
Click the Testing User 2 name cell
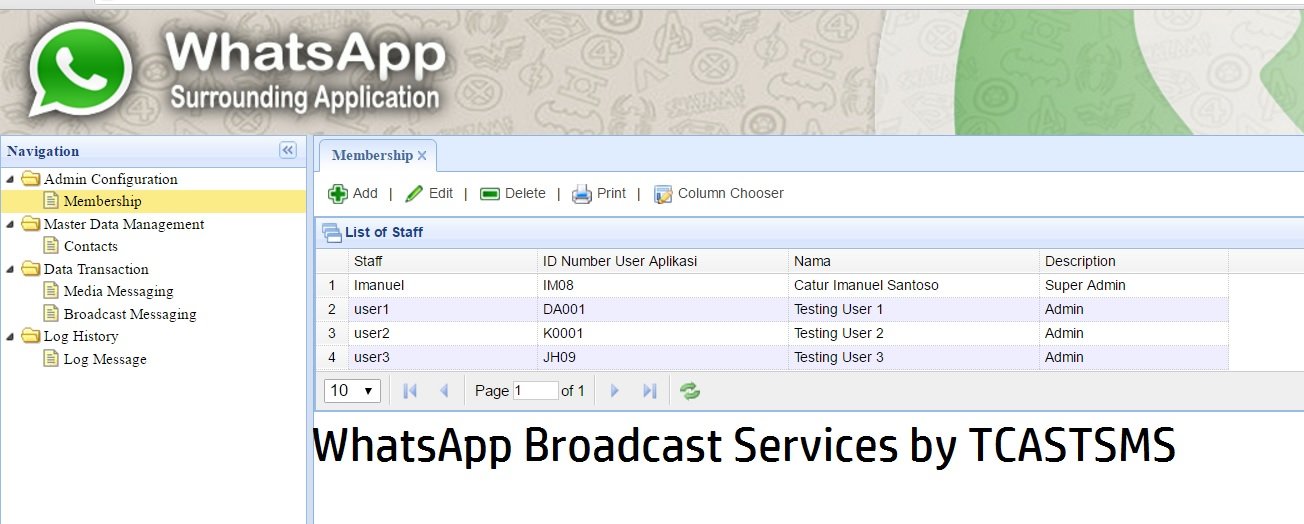click(x=914, y=333)
